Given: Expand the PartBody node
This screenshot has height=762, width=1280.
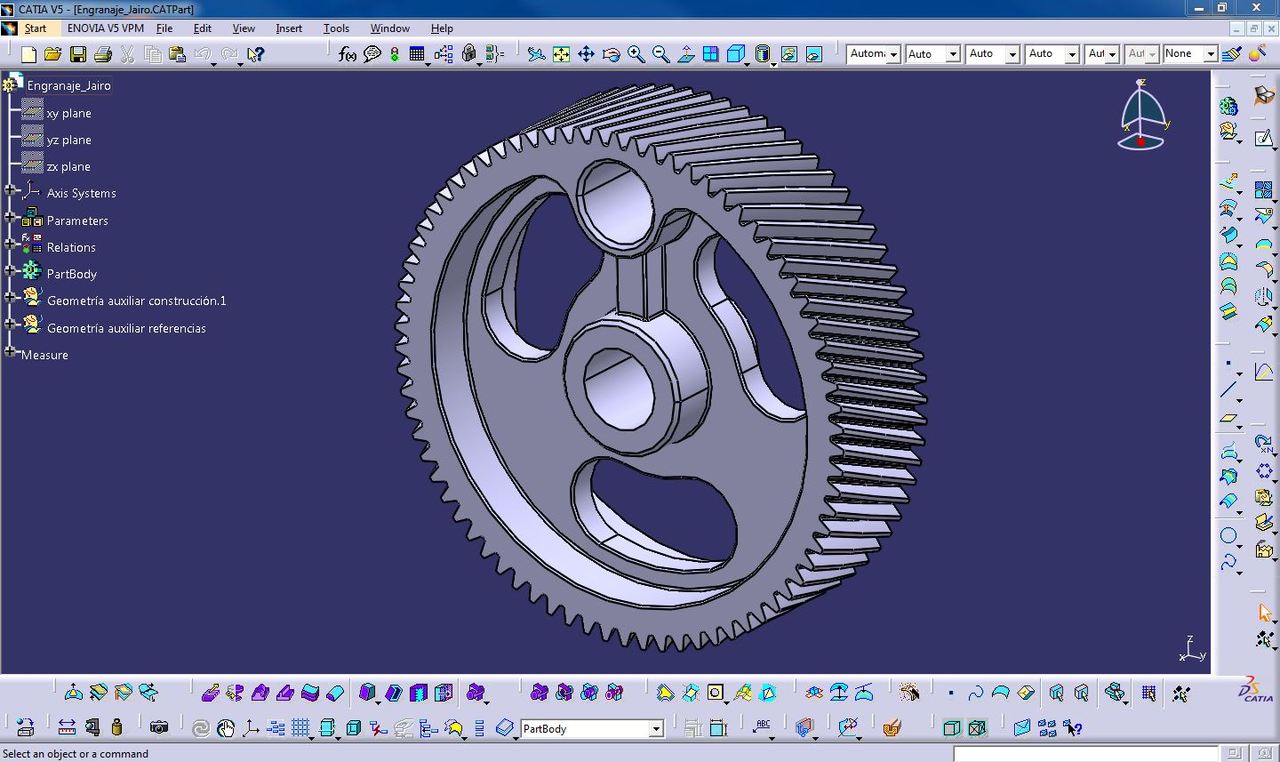Looking at the screenshot, I should coord(10,270).
